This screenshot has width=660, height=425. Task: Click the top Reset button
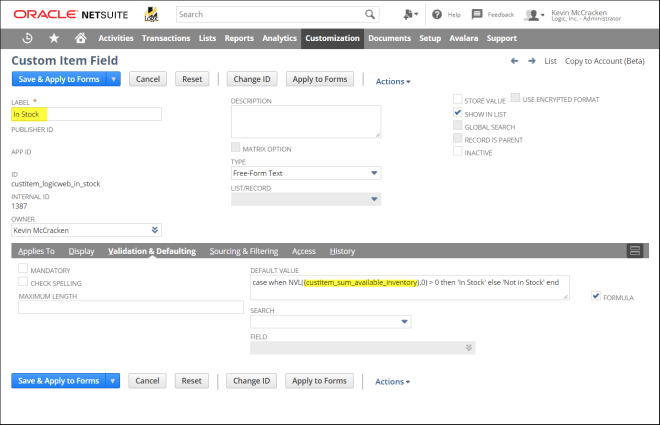tap(192, 79)
